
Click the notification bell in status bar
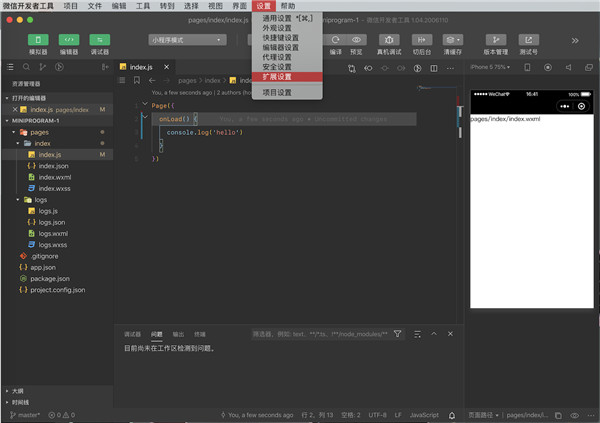tap(454, 414)
